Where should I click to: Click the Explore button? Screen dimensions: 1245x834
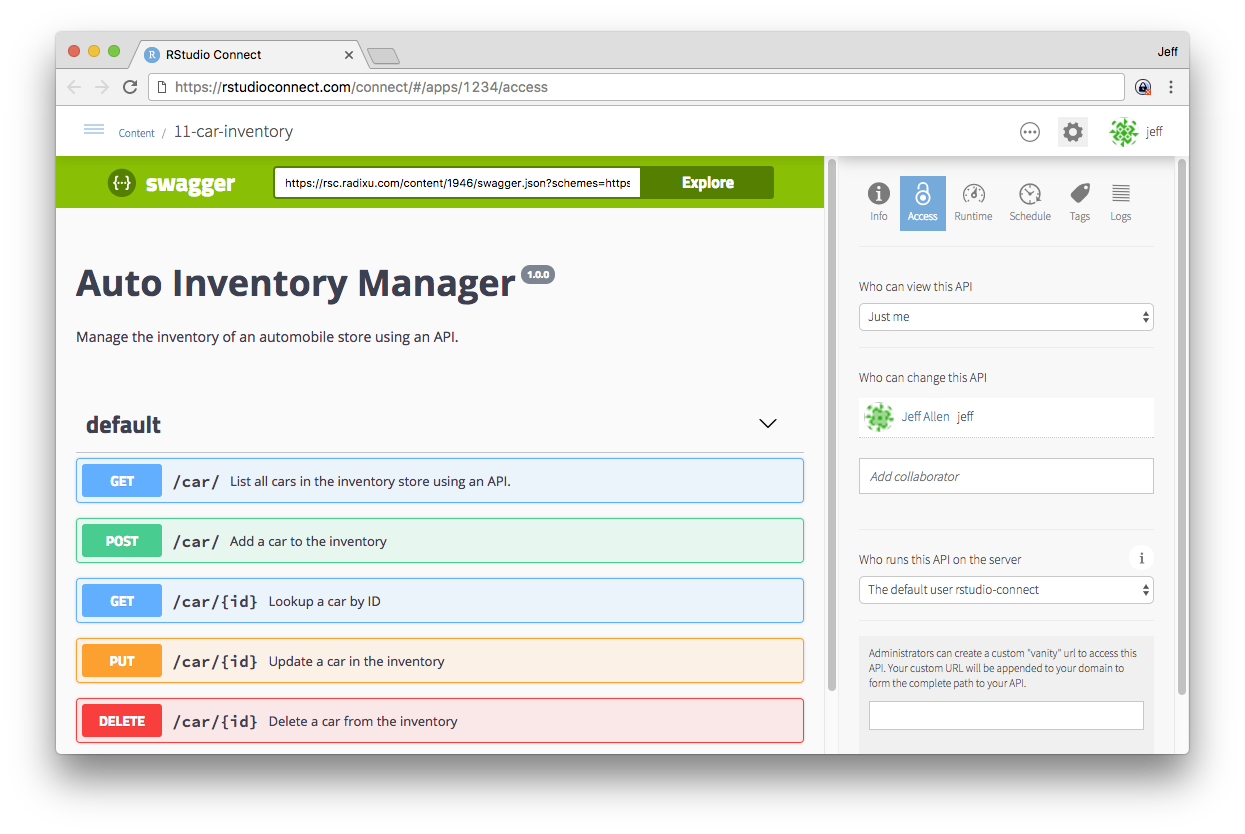pos(707,183)
